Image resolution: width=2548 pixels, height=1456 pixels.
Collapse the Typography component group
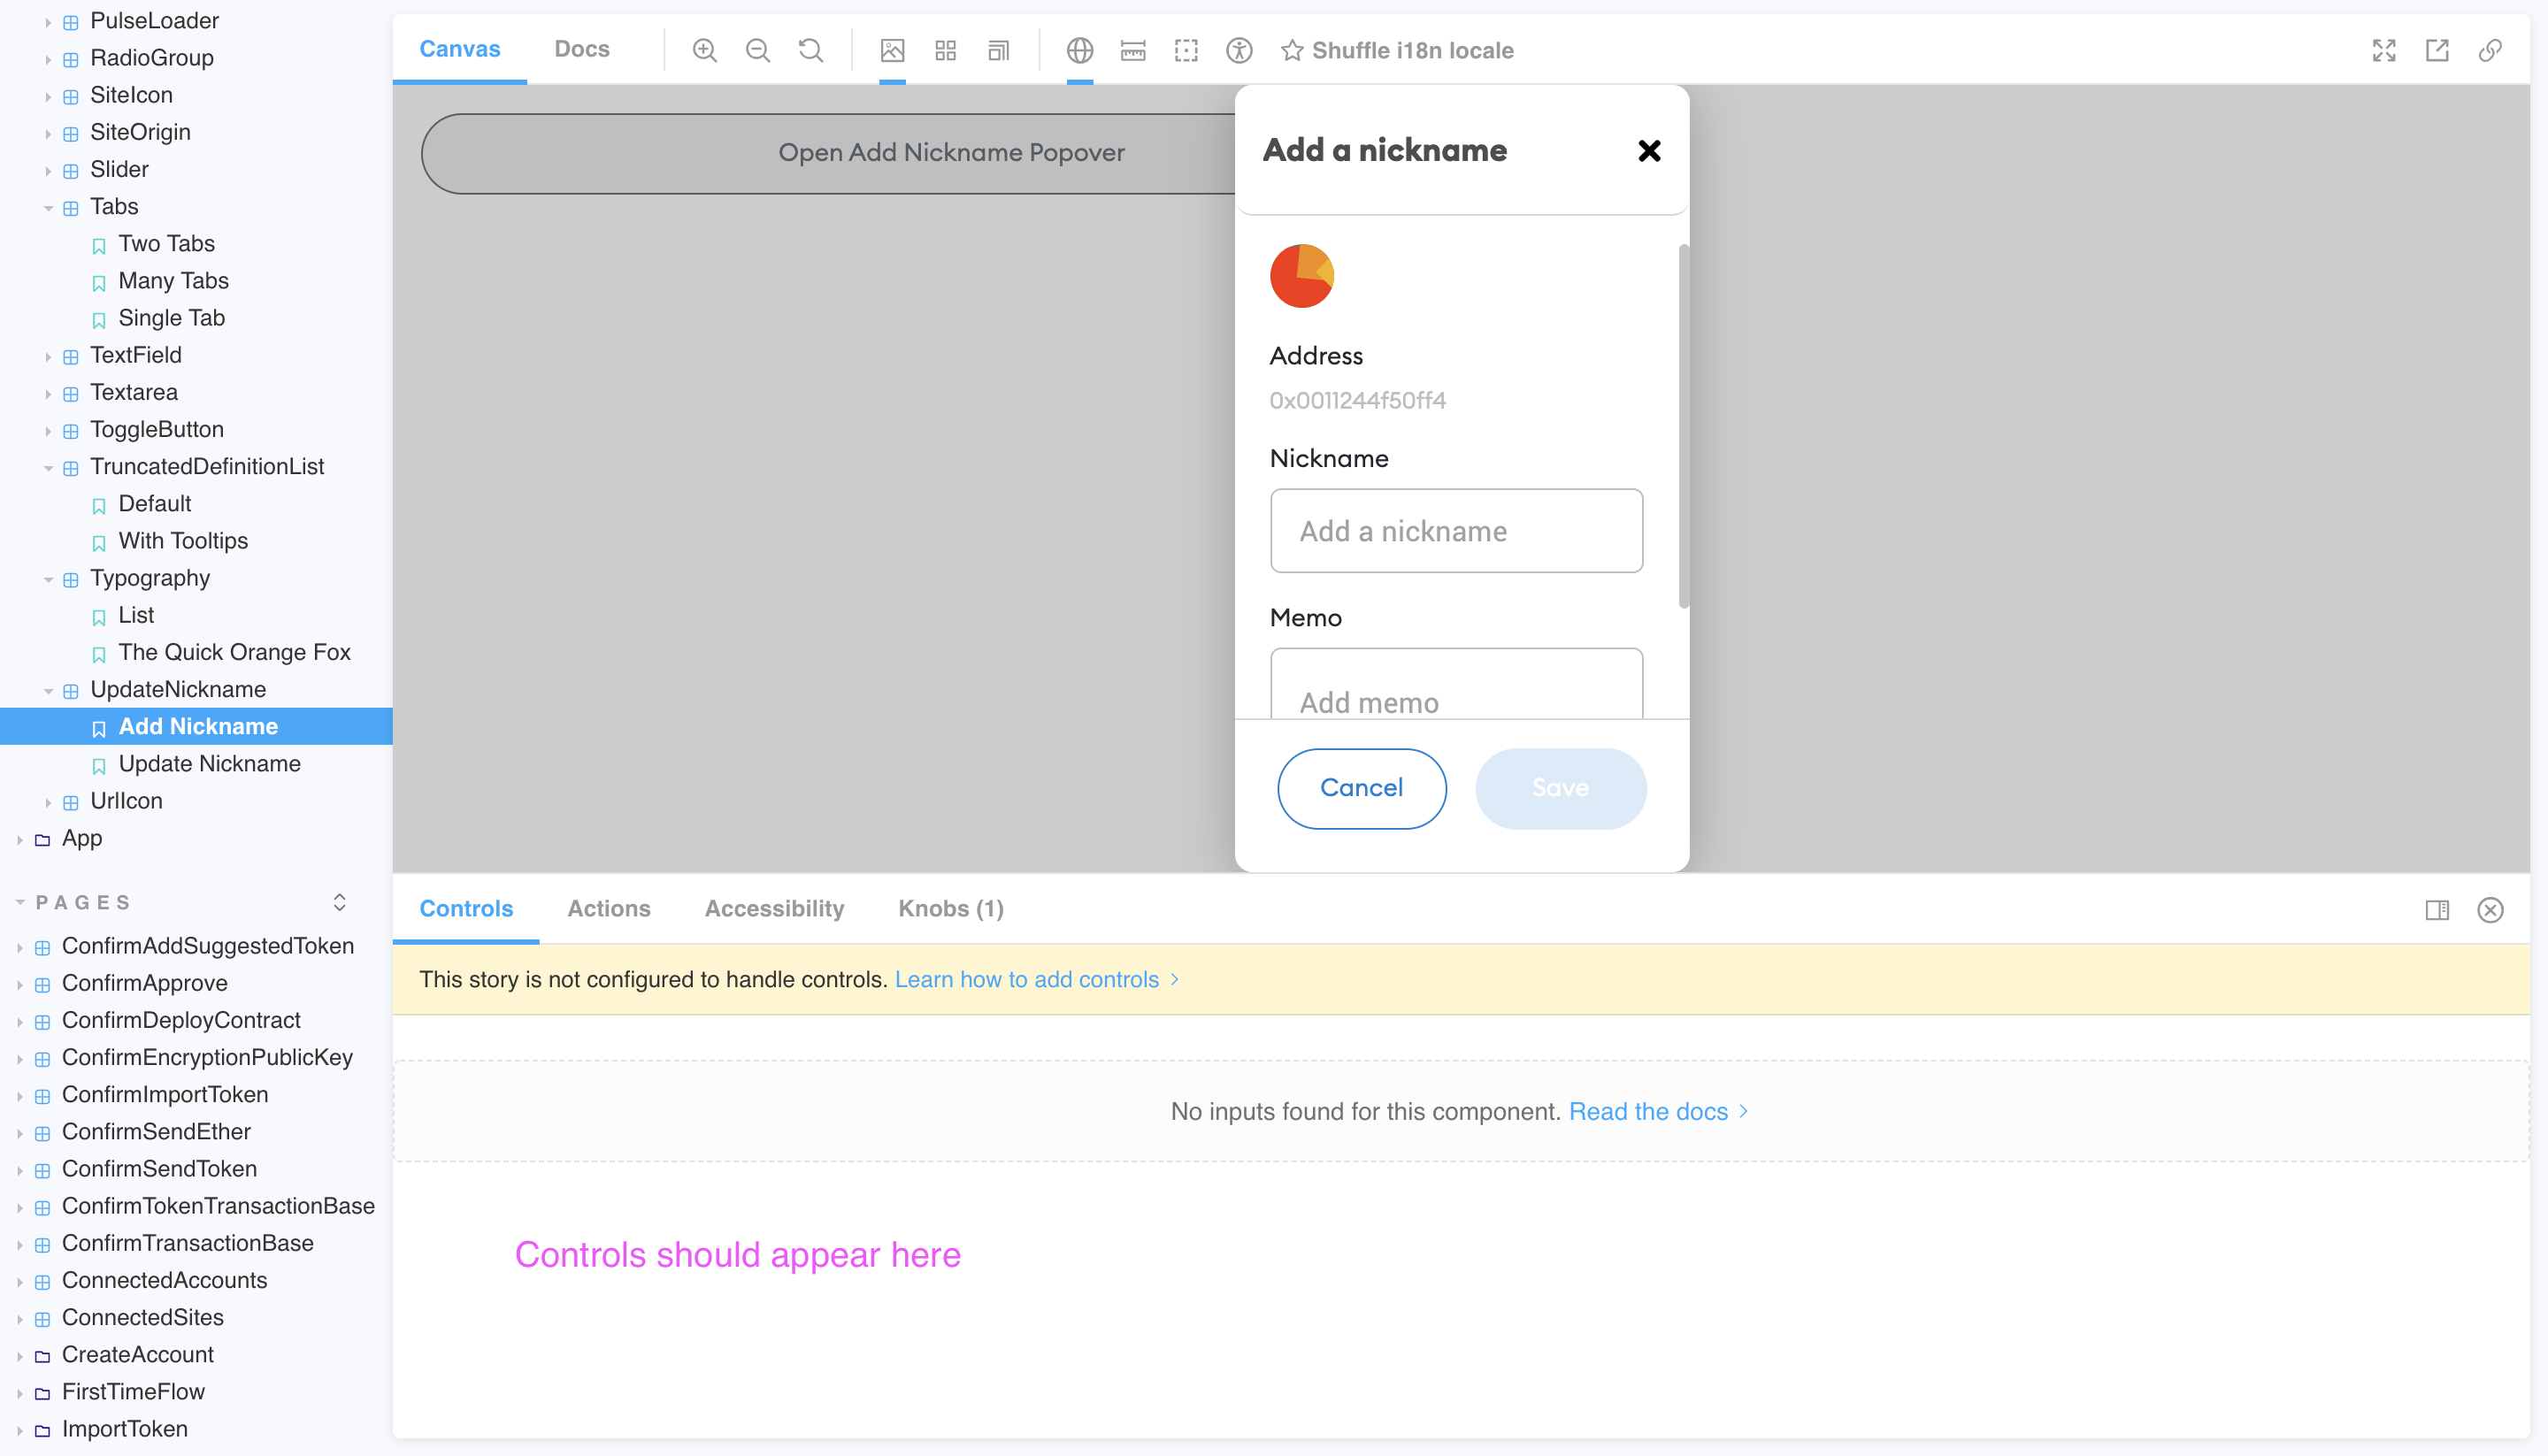pos(48,578)
